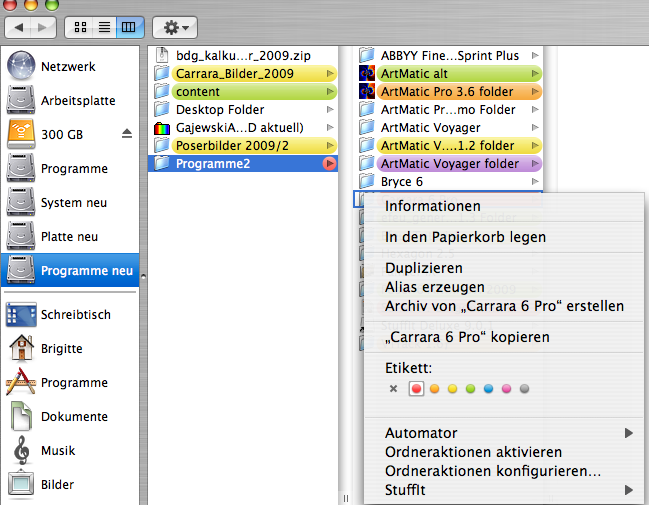The width and height of the screenshot is (649, 505).
Task: Expand Desktop Folder arrow
Action: point(330,110)
